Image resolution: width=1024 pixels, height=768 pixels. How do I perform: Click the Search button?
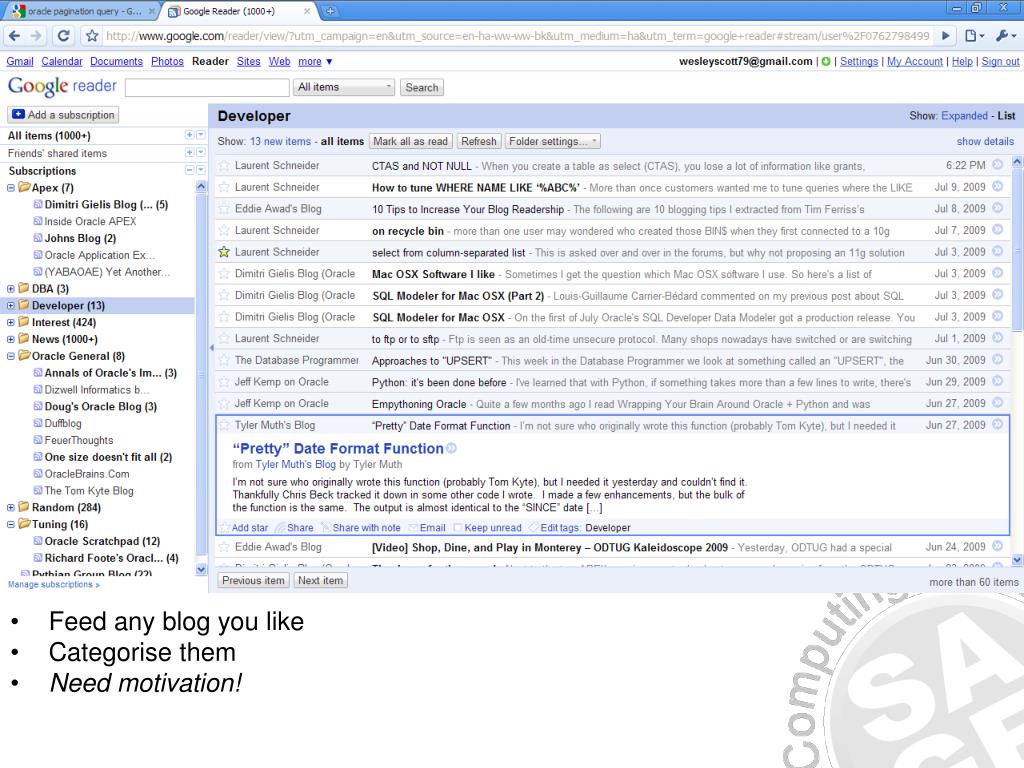click(x=421, y=87)
